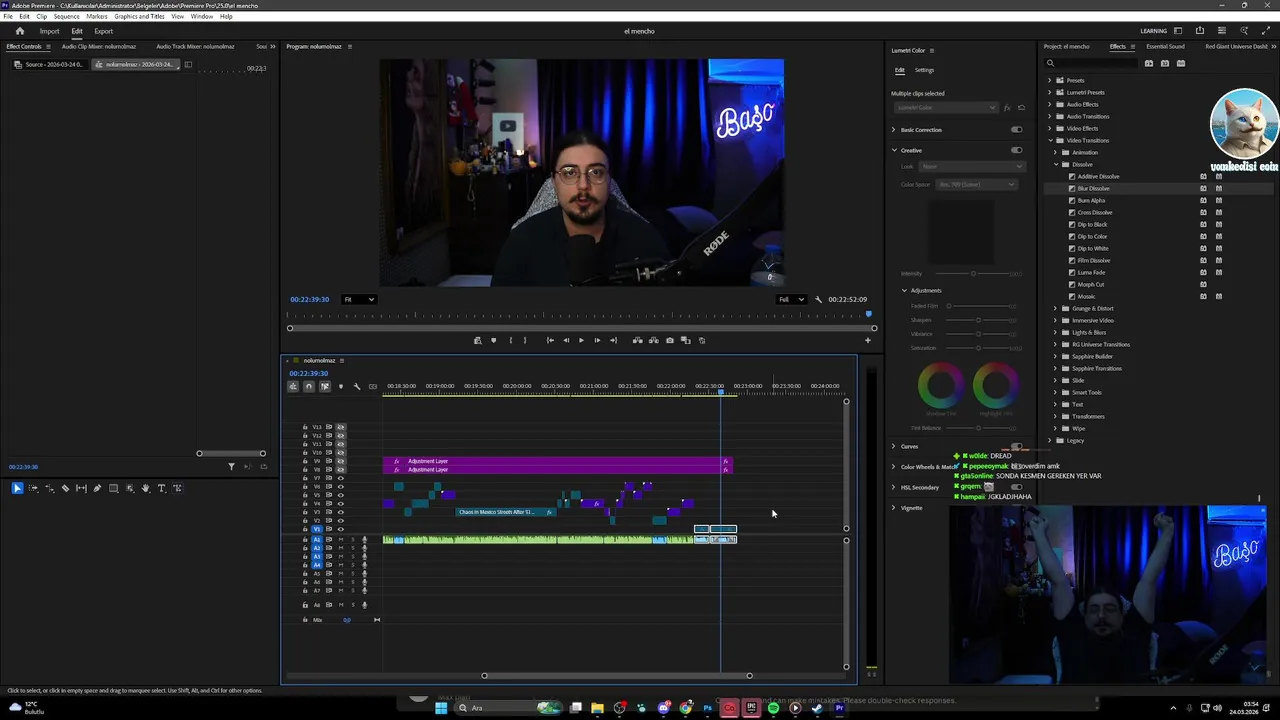Click the Intensity slider handle

(973, 273)
